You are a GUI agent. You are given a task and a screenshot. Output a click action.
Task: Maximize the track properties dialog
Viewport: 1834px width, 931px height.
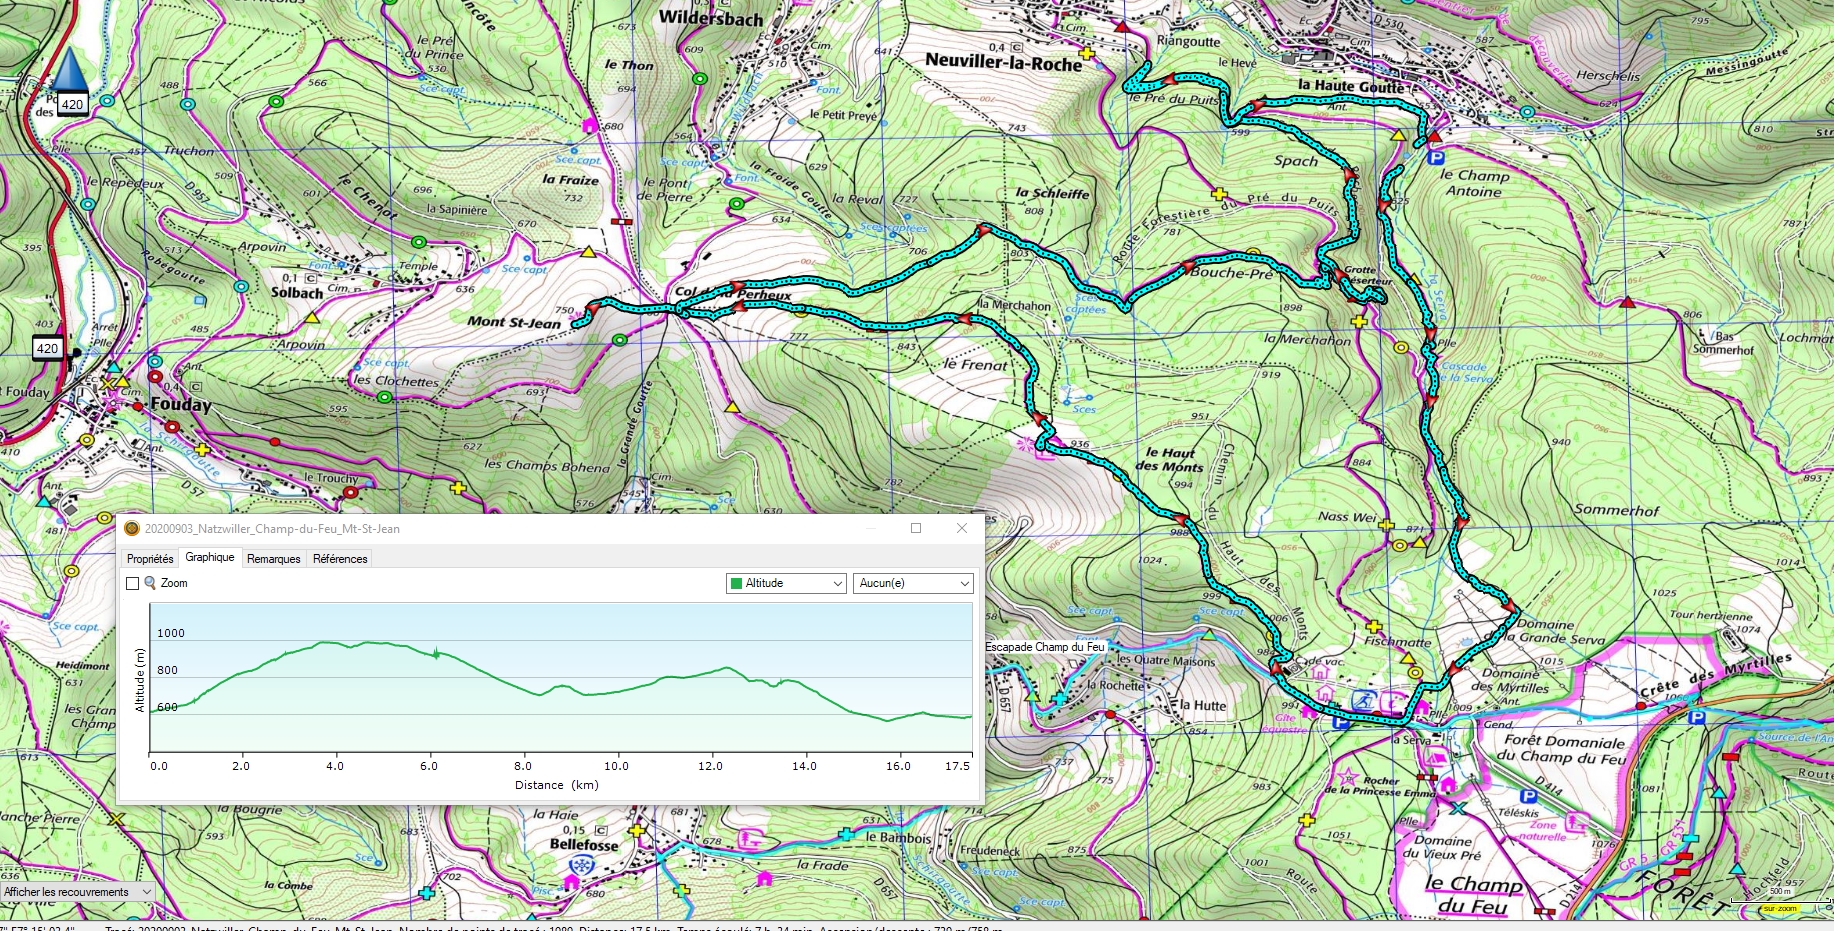(x=915, y=529)
